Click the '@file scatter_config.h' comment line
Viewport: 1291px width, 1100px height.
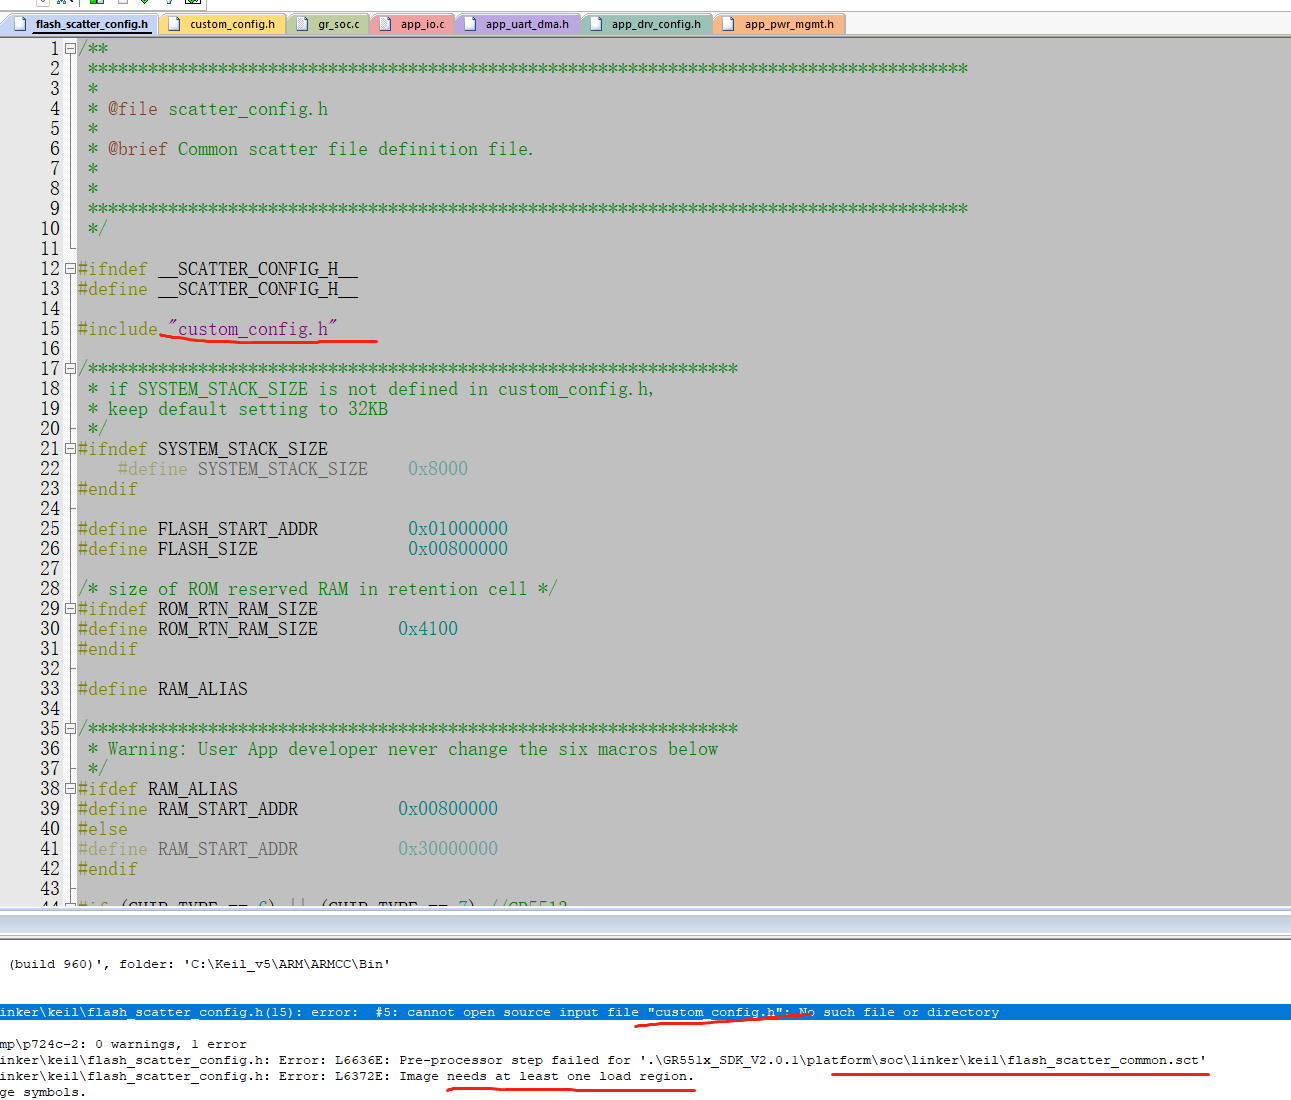point(208,108)
